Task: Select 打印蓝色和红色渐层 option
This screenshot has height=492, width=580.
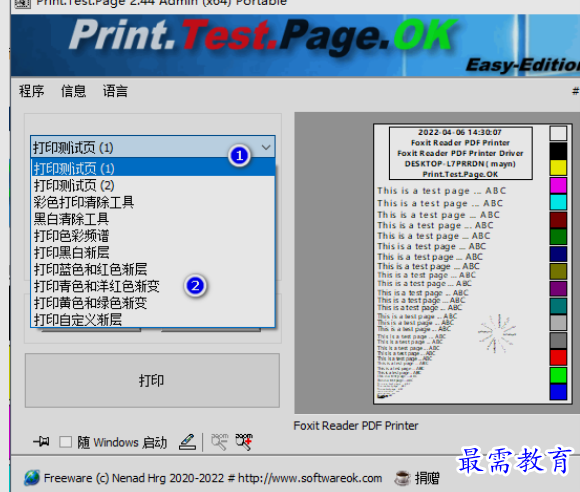Action: pyautogui.click(x=153, y=269)
